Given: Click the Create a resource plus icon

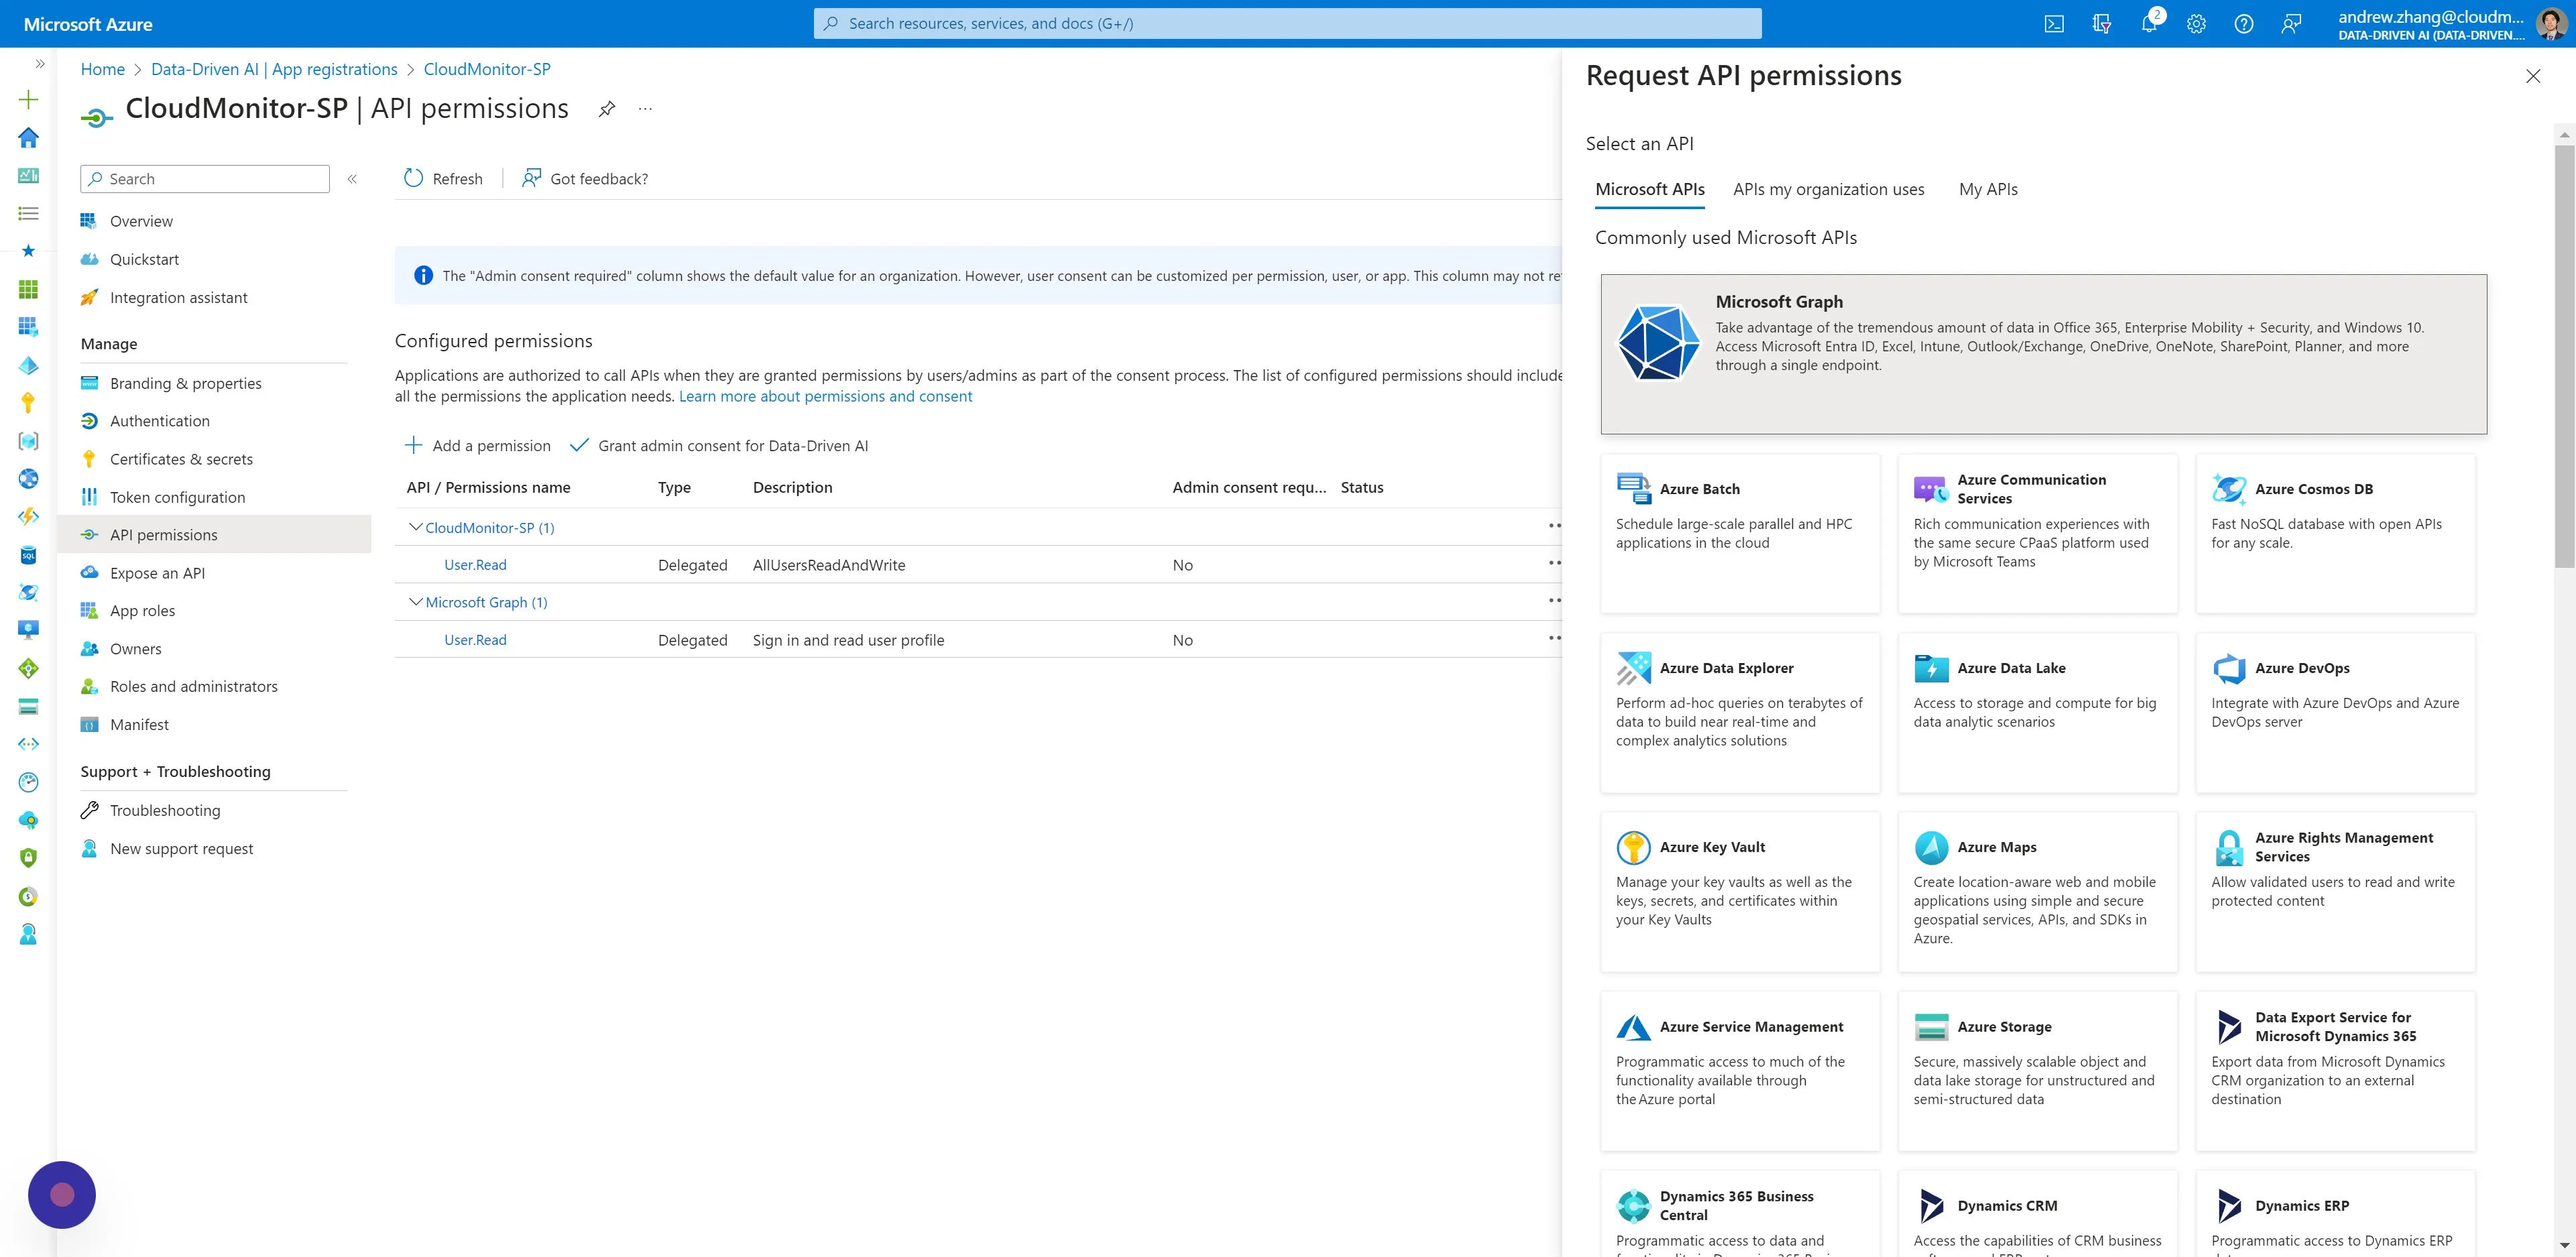Looking at the screenshot, I should click(x=29, y=99).
